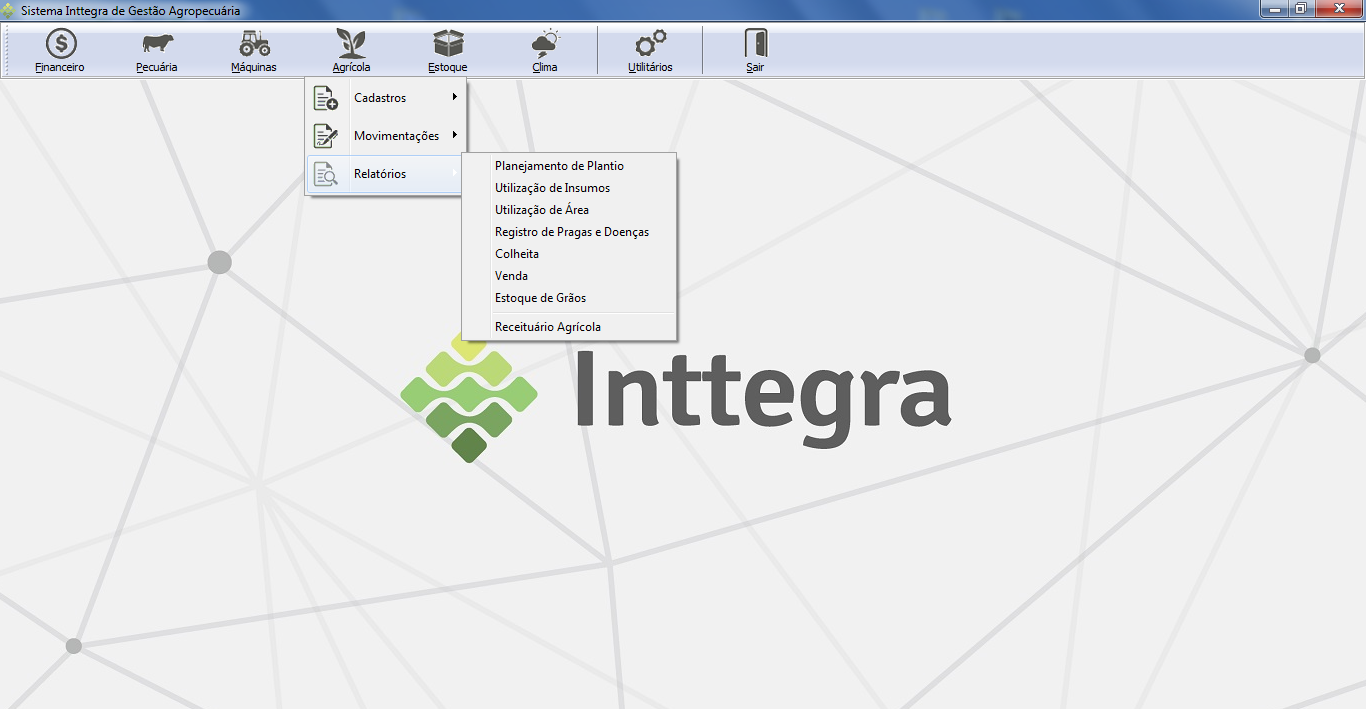Viewport: 1366px width, 709px height.
Task: Click the Financeiro label text
Action: coord(60,68)
